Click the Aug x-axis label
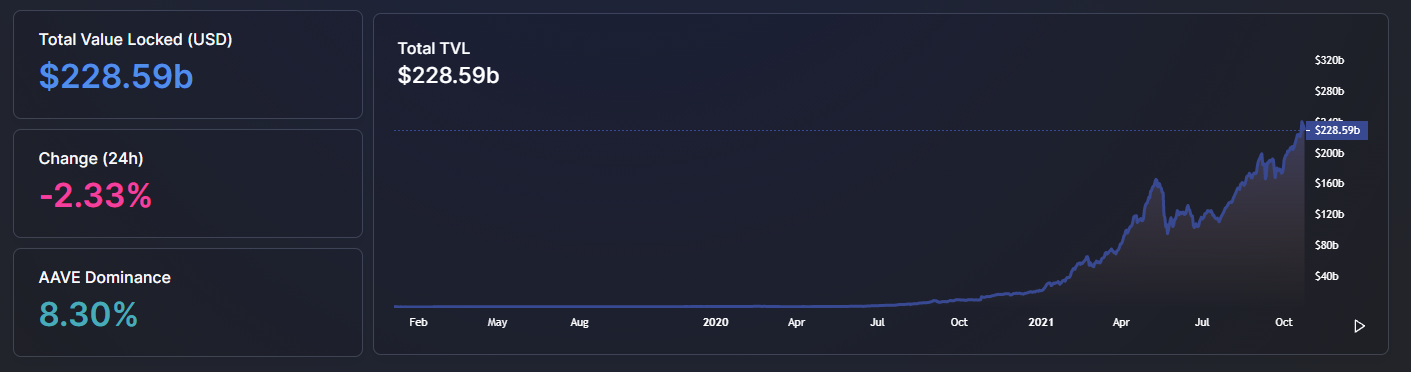The image size is (1411, 372). click(x=580, y=323)
